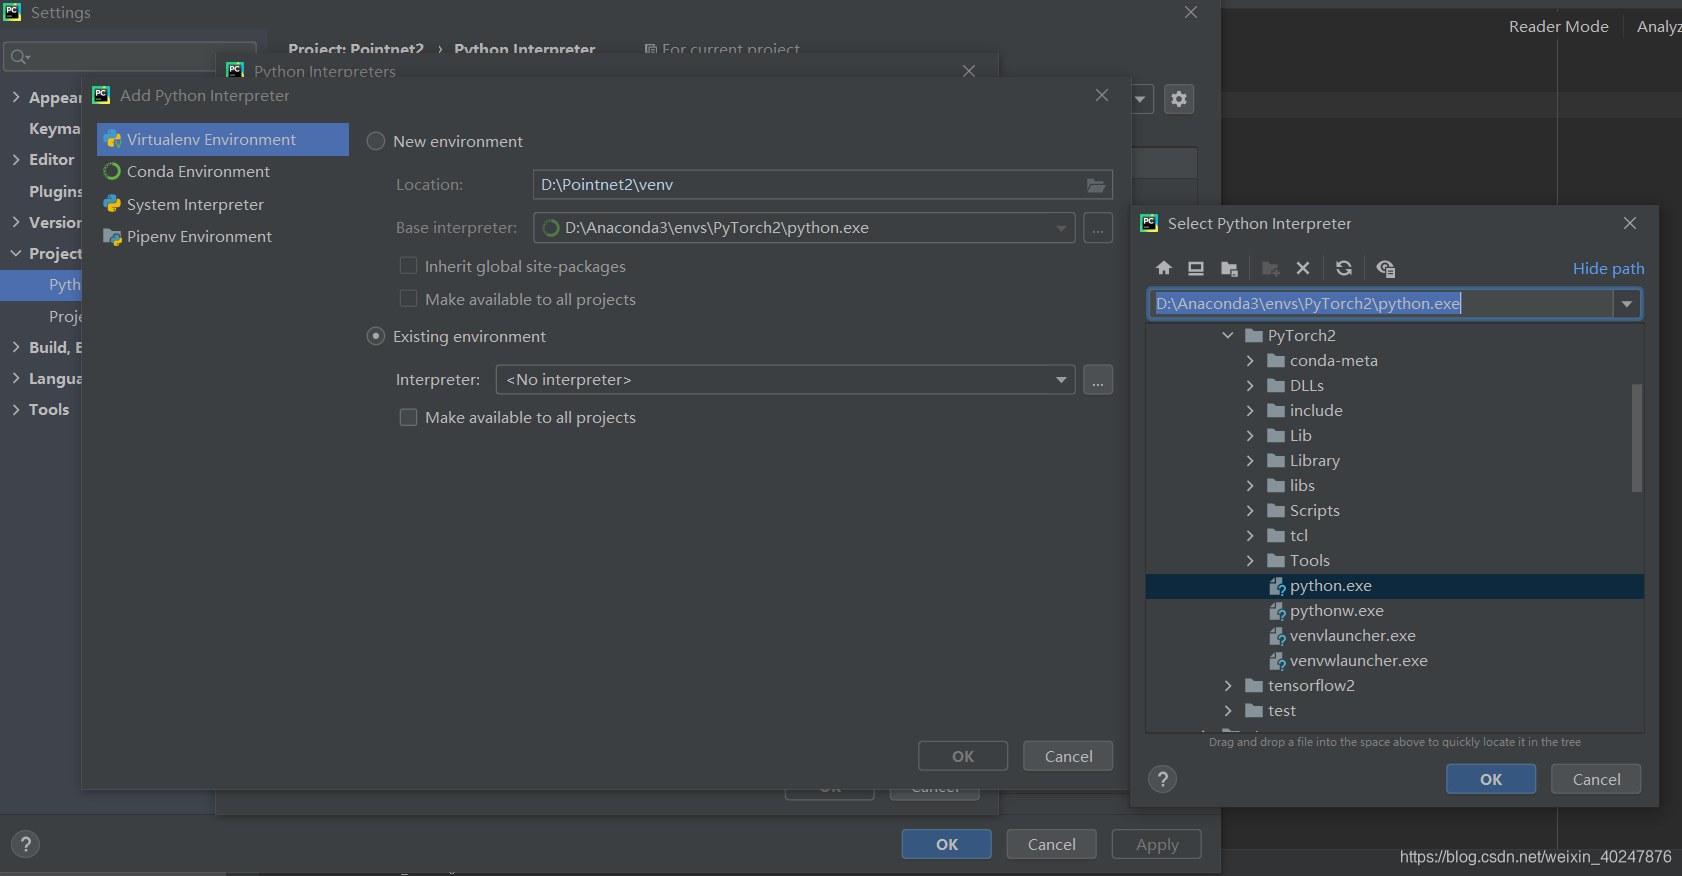This screenshot has height=876, width=1682.
Task: Select Virtualenv Environment in interpreter list
Action: coord(223,140)
